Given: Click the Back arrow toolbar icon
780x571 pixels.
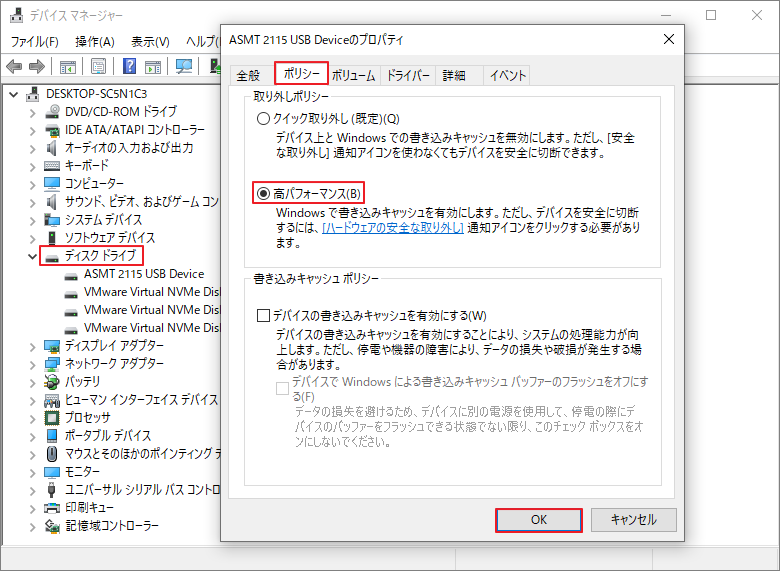Looking at the screenshot, I should [x=14, y=66].
